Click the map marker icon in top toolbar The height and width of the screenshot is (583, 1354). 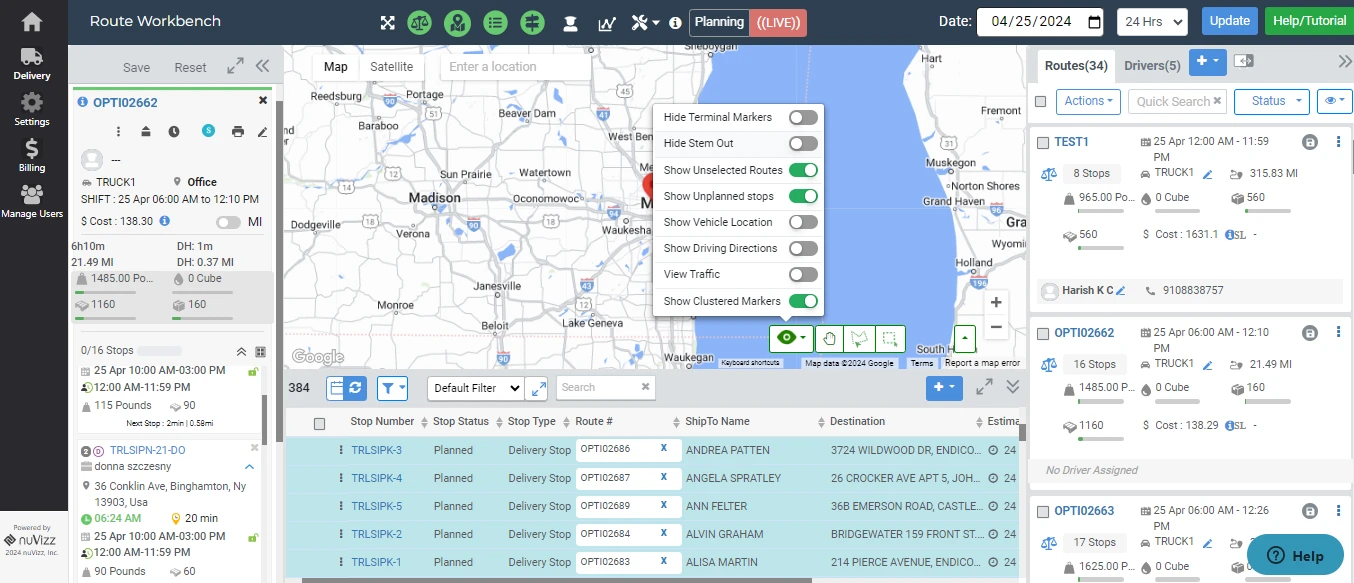[x=457, y=22]
